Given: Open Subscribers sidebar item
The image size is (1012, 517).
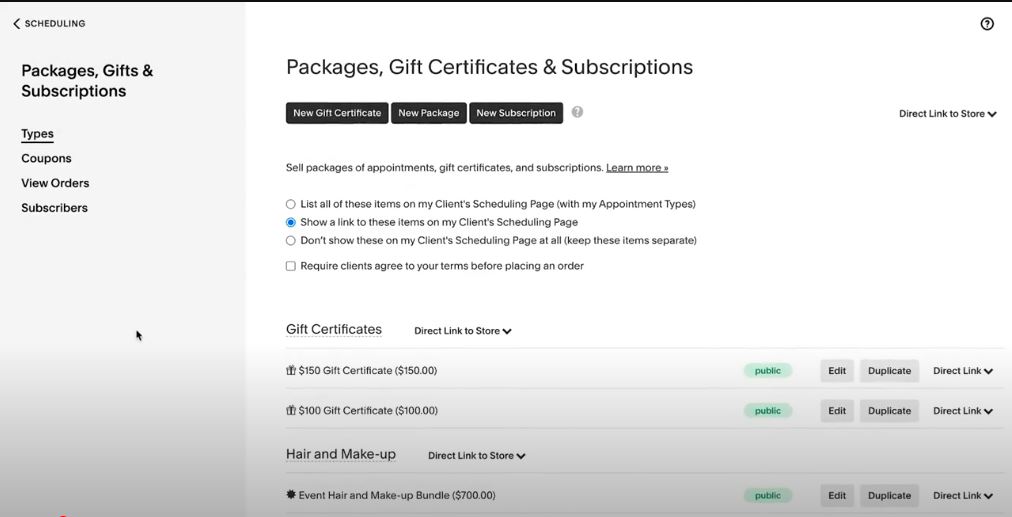Looking at the screenshot, I should point(54,208).
